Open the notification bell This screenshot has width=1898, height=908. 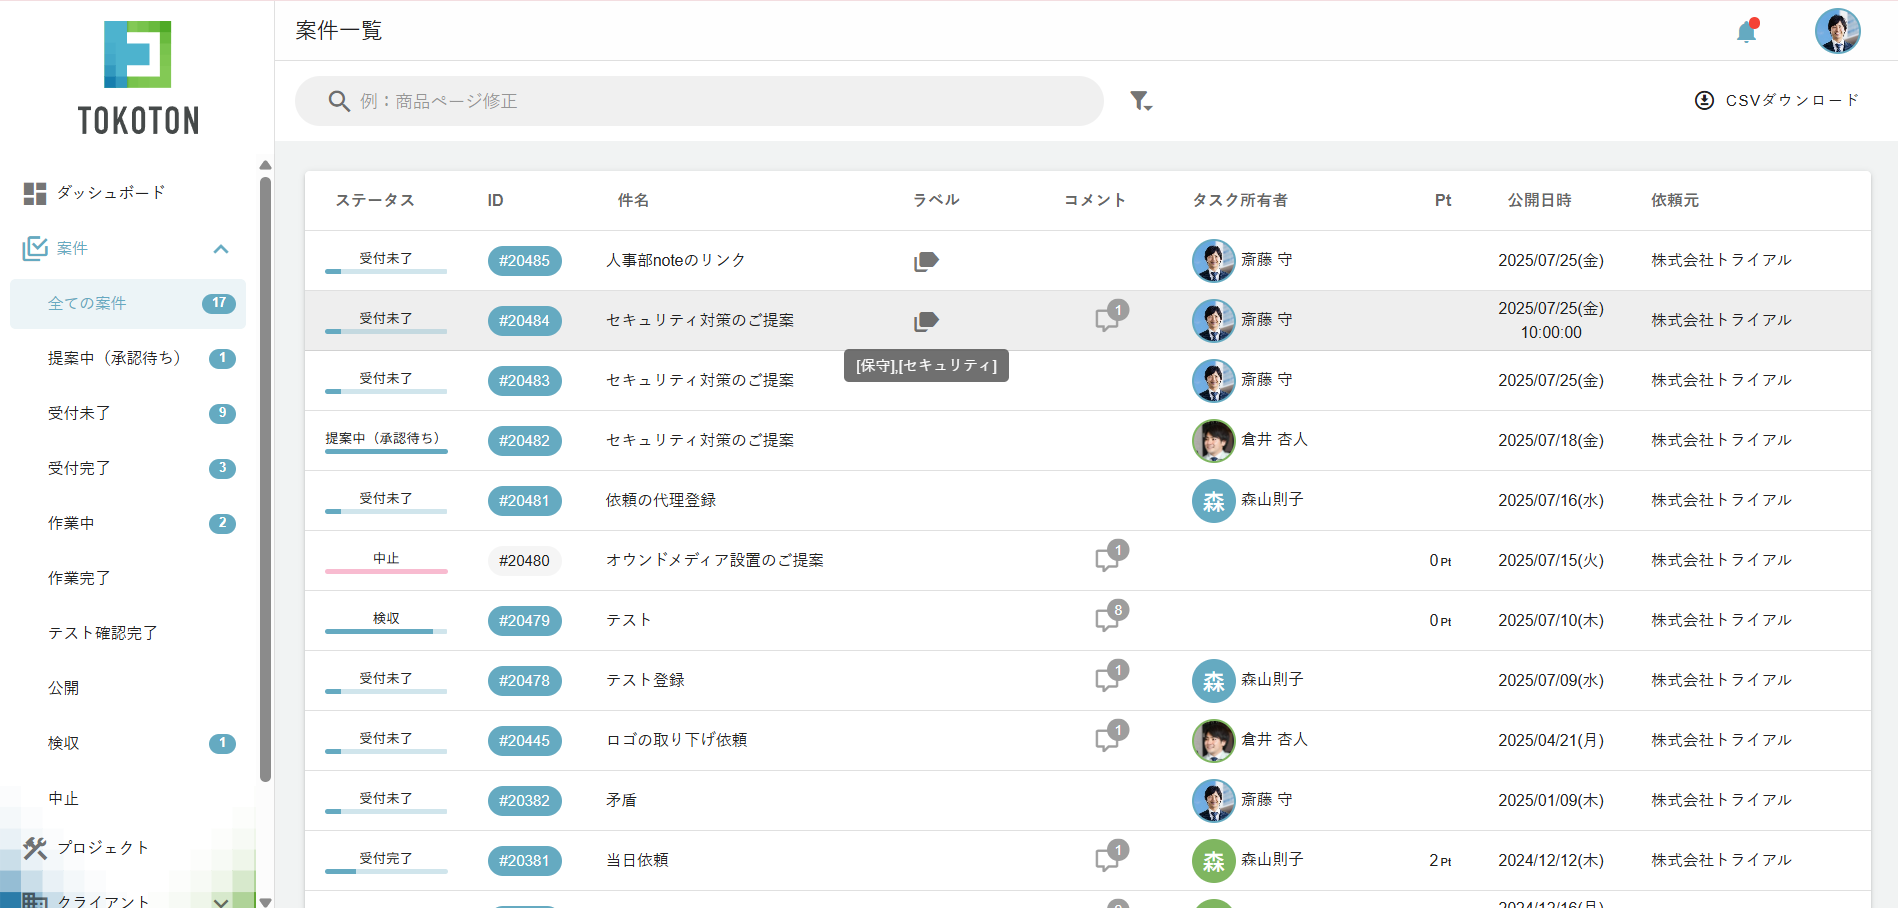[x=1746, y=31]
